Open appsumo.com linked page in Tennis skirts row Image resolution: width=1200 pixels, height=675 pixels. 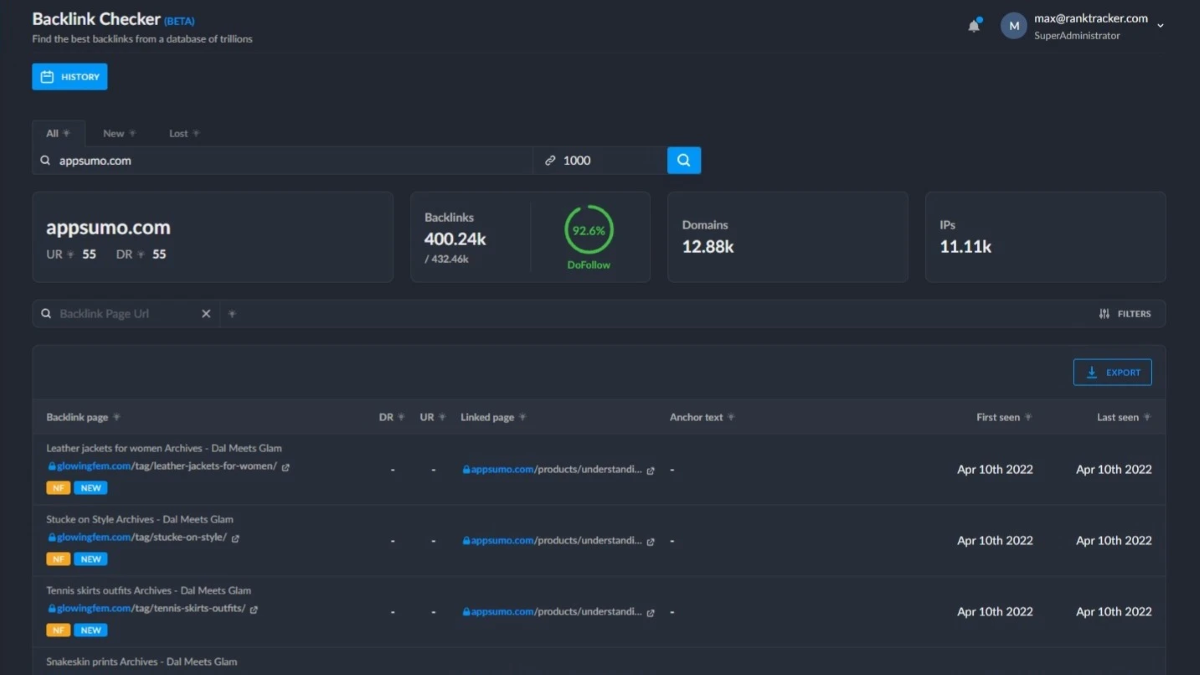[556, 612]
